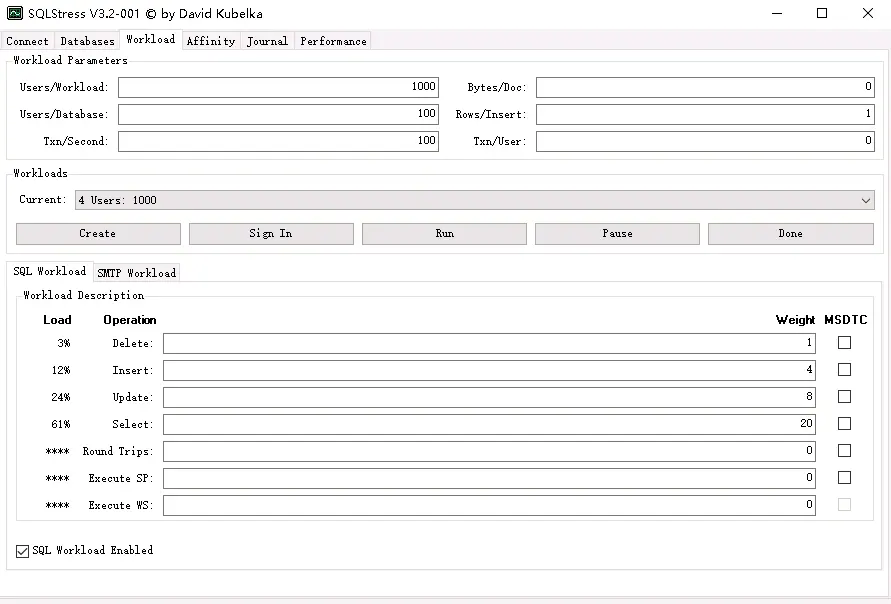Switch to the Databases tab
Viewport: 891px width, 604px height.
[x=87, y=41]
